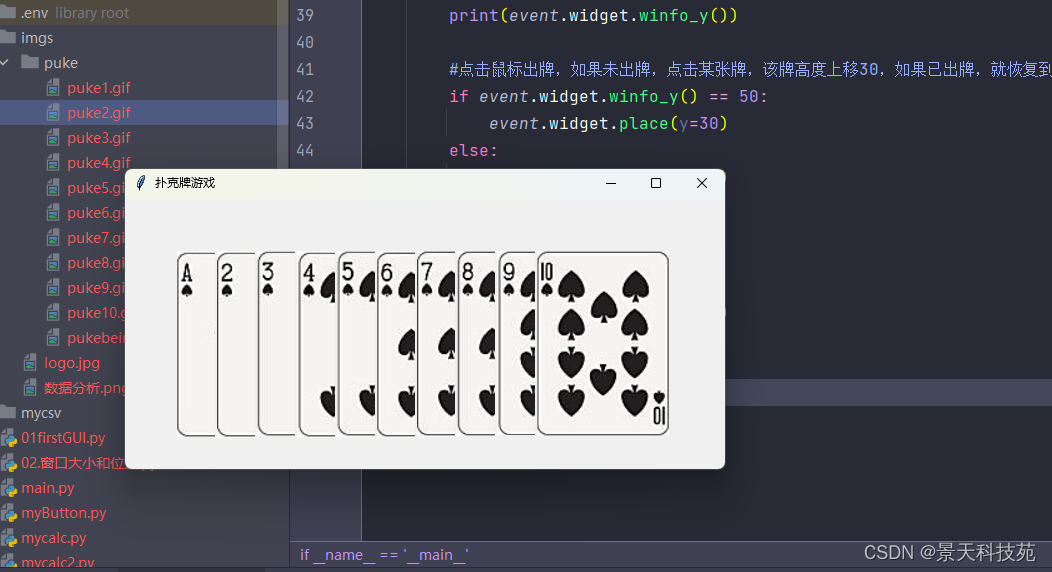Screen dimensions: 1052x572
Task: Click the puke10 file icon
Action: tap(53, 312)
